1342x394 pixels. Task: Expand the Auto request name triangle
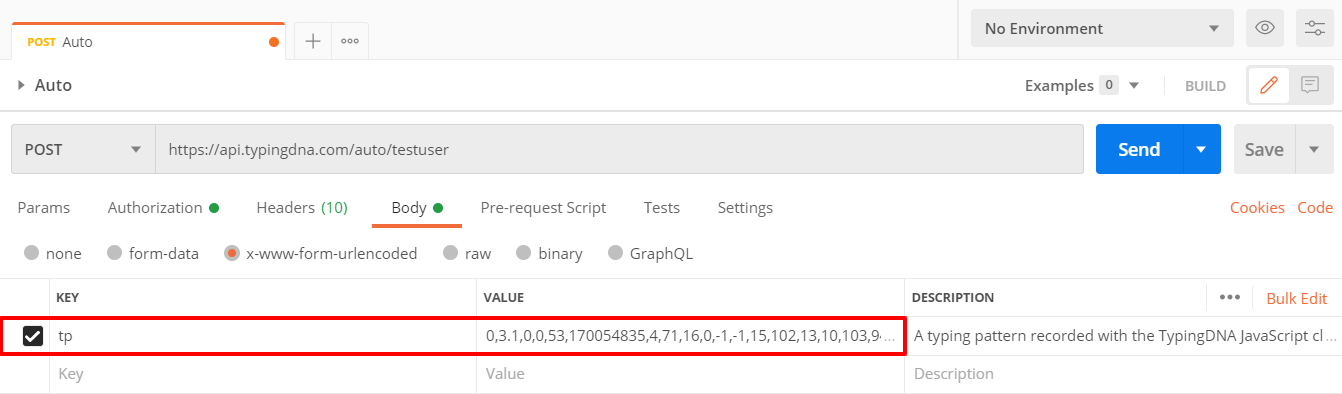point(21,86)
